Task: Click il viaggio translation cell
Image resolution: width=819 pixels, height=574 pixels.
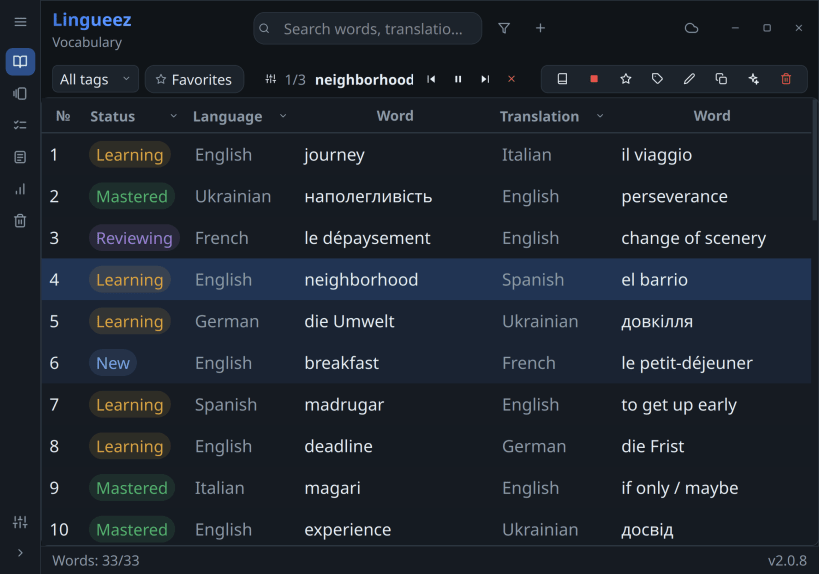Action: 657,155
